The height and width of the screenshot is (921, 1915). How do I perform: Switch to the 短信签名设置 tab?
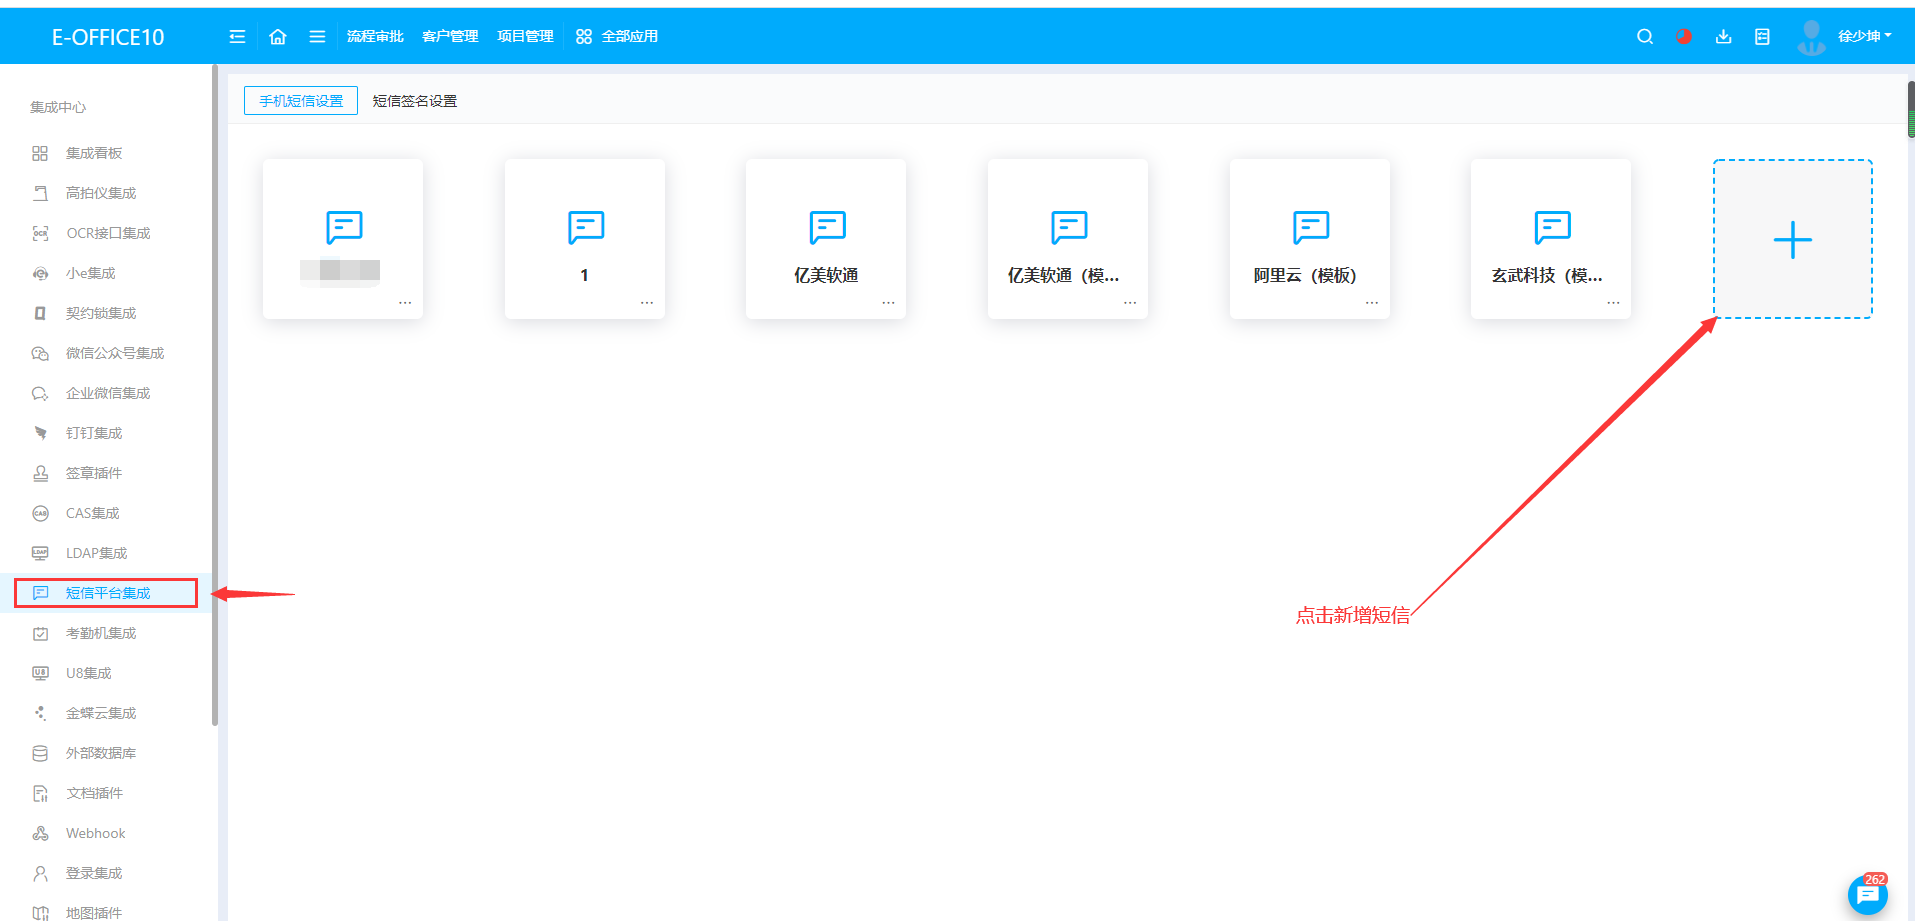coord(414,100)
